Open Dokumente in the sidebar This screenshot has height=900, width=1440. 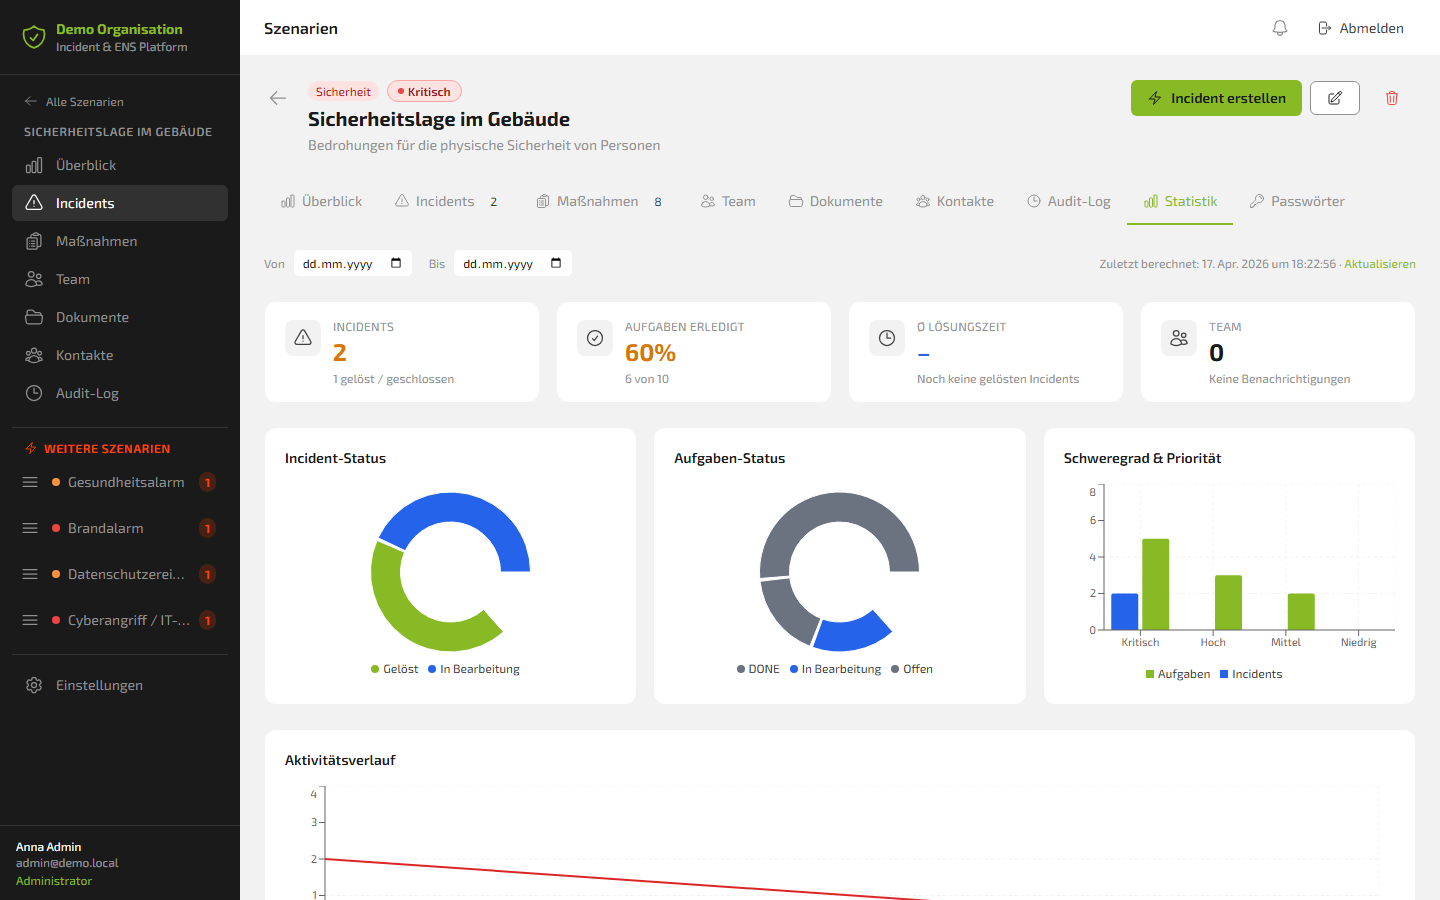tap(120, 317)
